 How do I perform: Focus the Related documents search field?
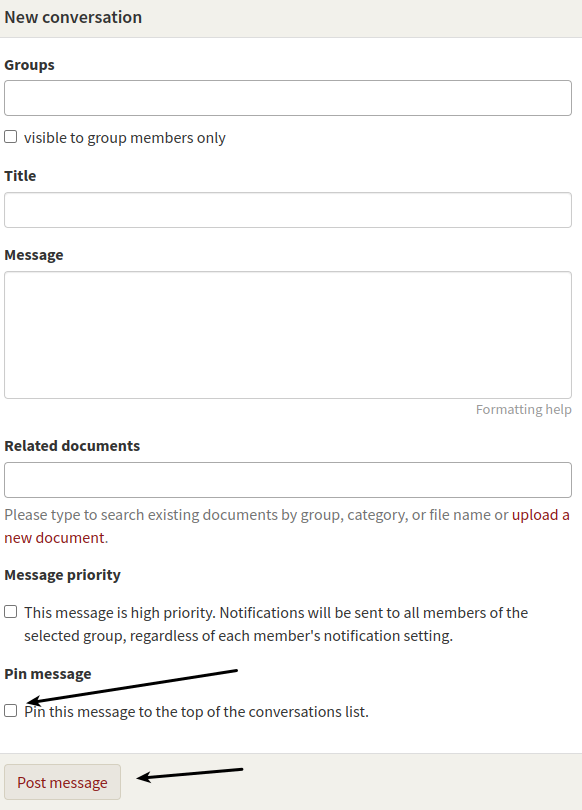coord(288,480)
